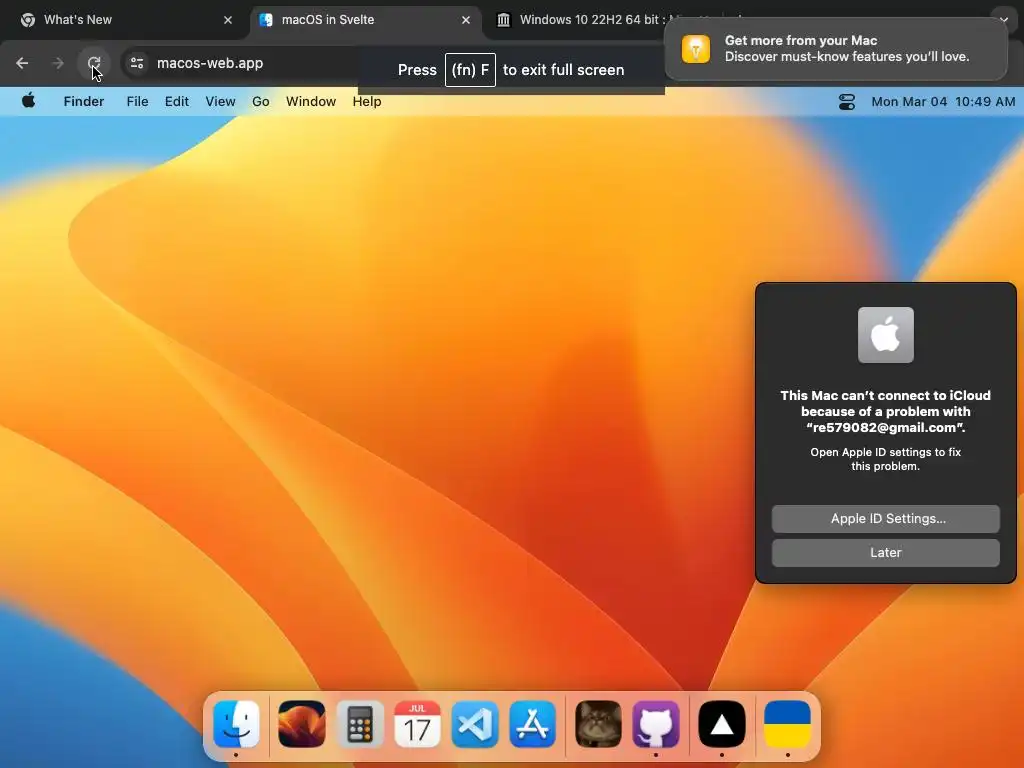1024x768 pixels.
Task: Open the Go menu
Action: [x=261, y=101]
